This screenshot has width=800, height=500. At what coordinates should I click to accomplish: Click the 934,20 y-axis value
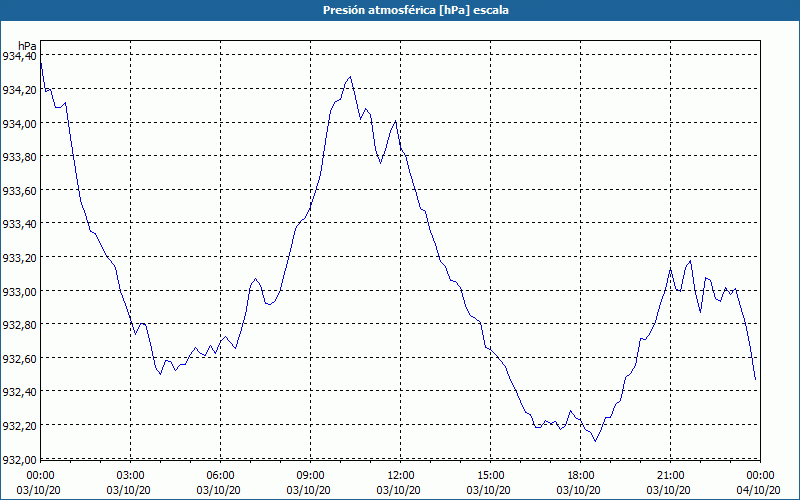point(20,90)
